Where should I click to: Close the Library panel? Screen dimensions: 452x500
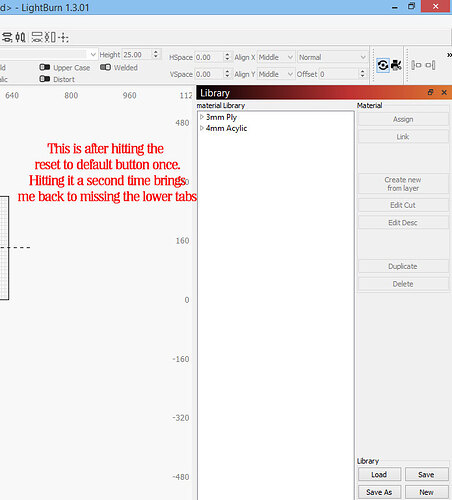point(444,92)
